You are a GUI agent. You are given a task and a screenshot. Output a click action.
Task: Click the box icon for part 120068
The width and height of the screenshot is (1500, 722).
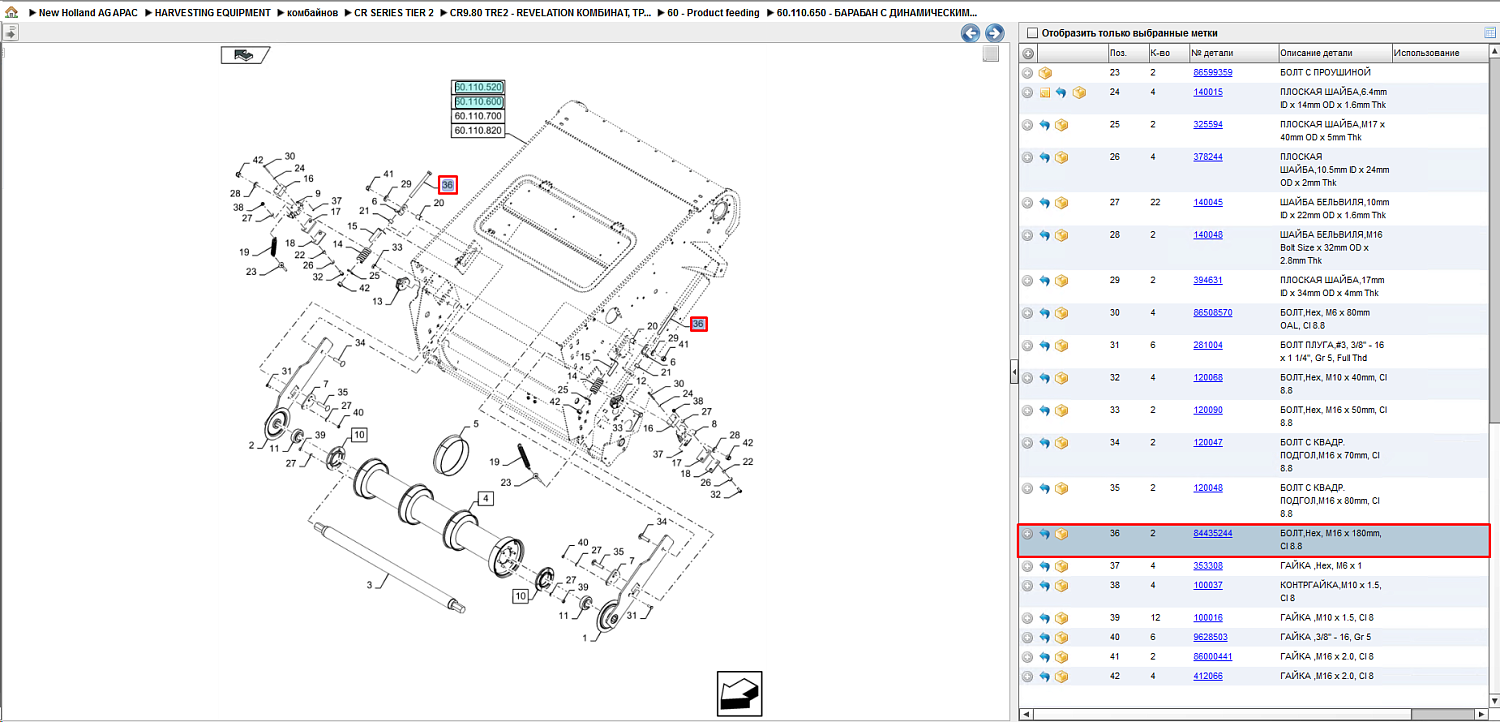1062,378
